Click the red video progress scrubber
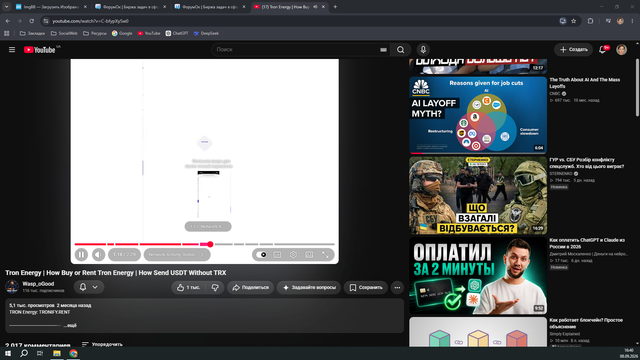The image size is (640, 360). 210,244
